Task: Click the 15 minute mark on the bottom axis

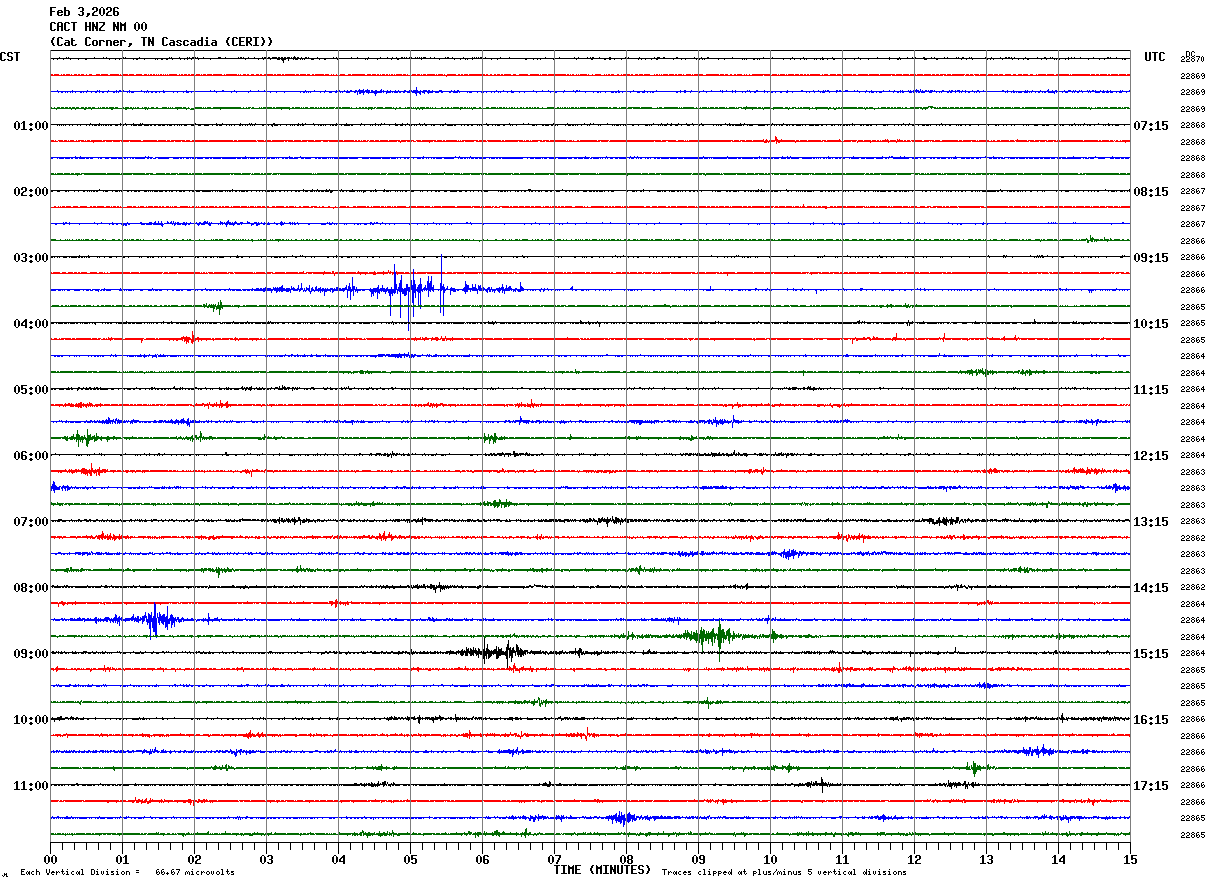Action: (1130, 859)
